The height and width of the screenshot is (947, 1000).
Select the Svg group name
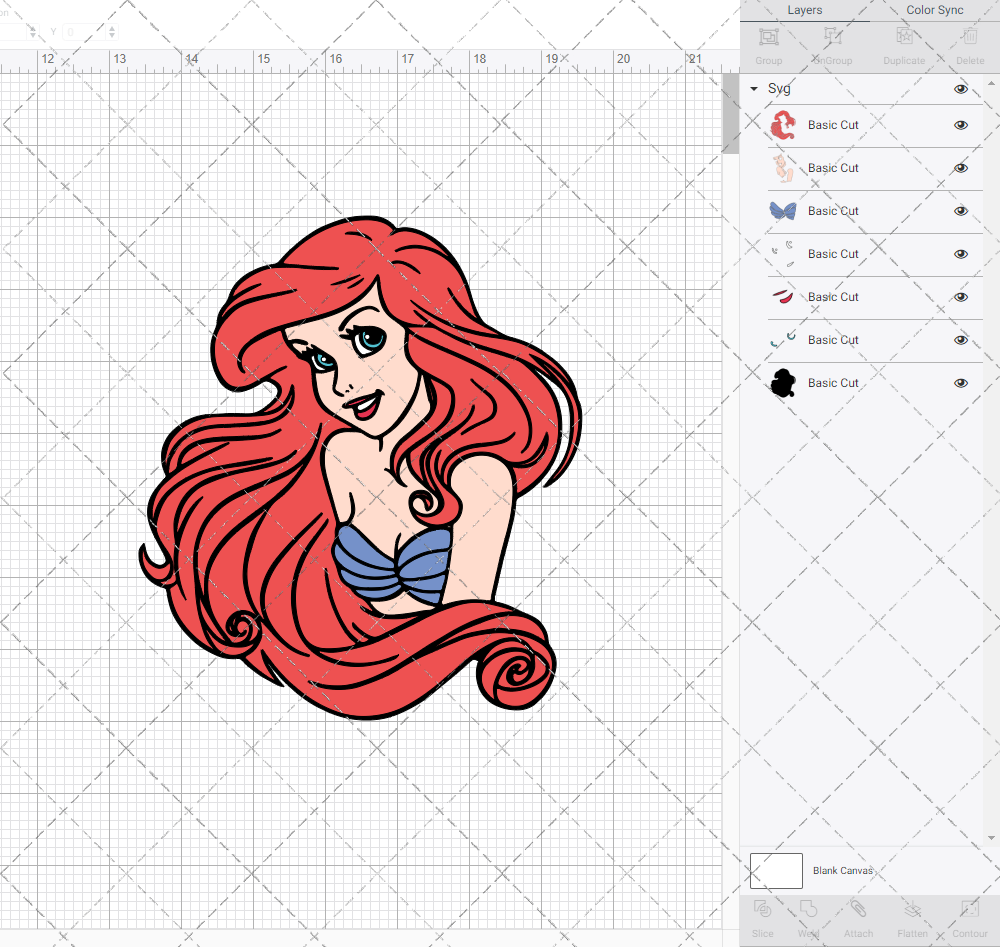point(779,89)
